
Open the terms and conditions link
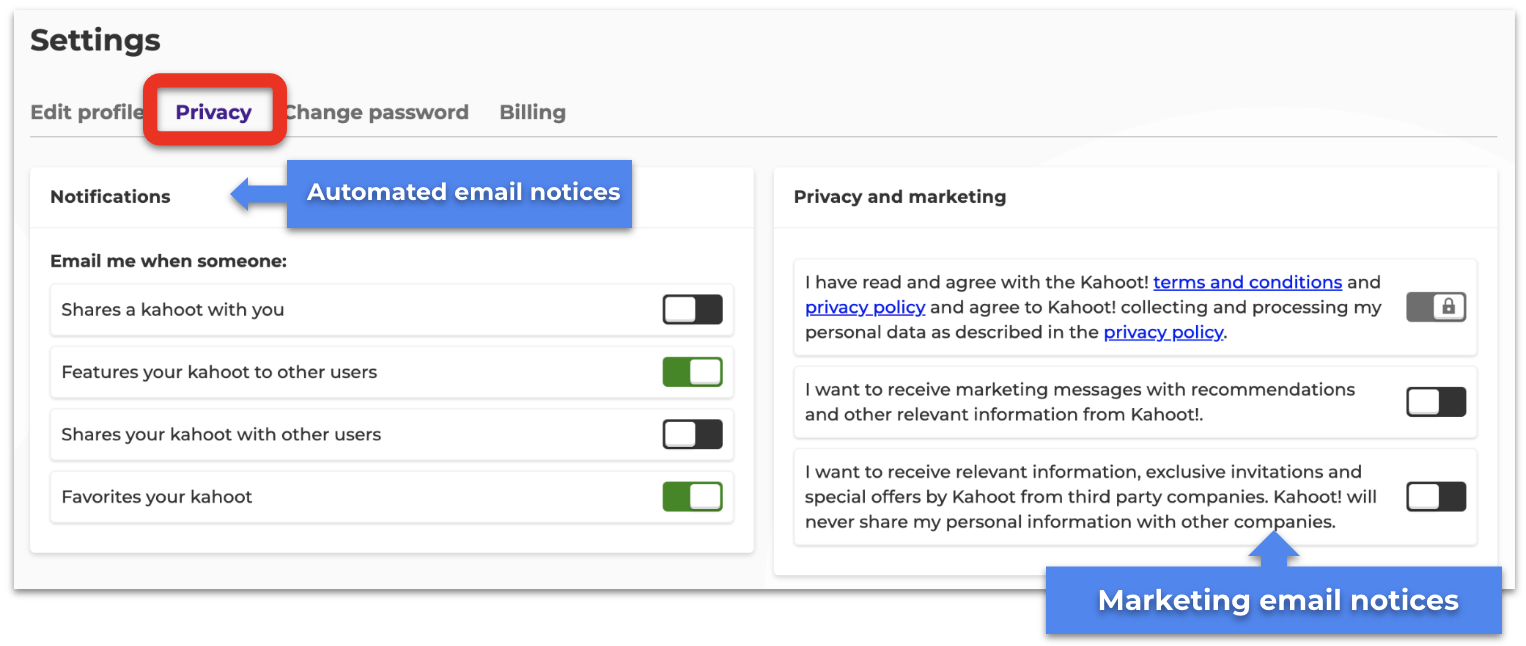coord(1247,282)
